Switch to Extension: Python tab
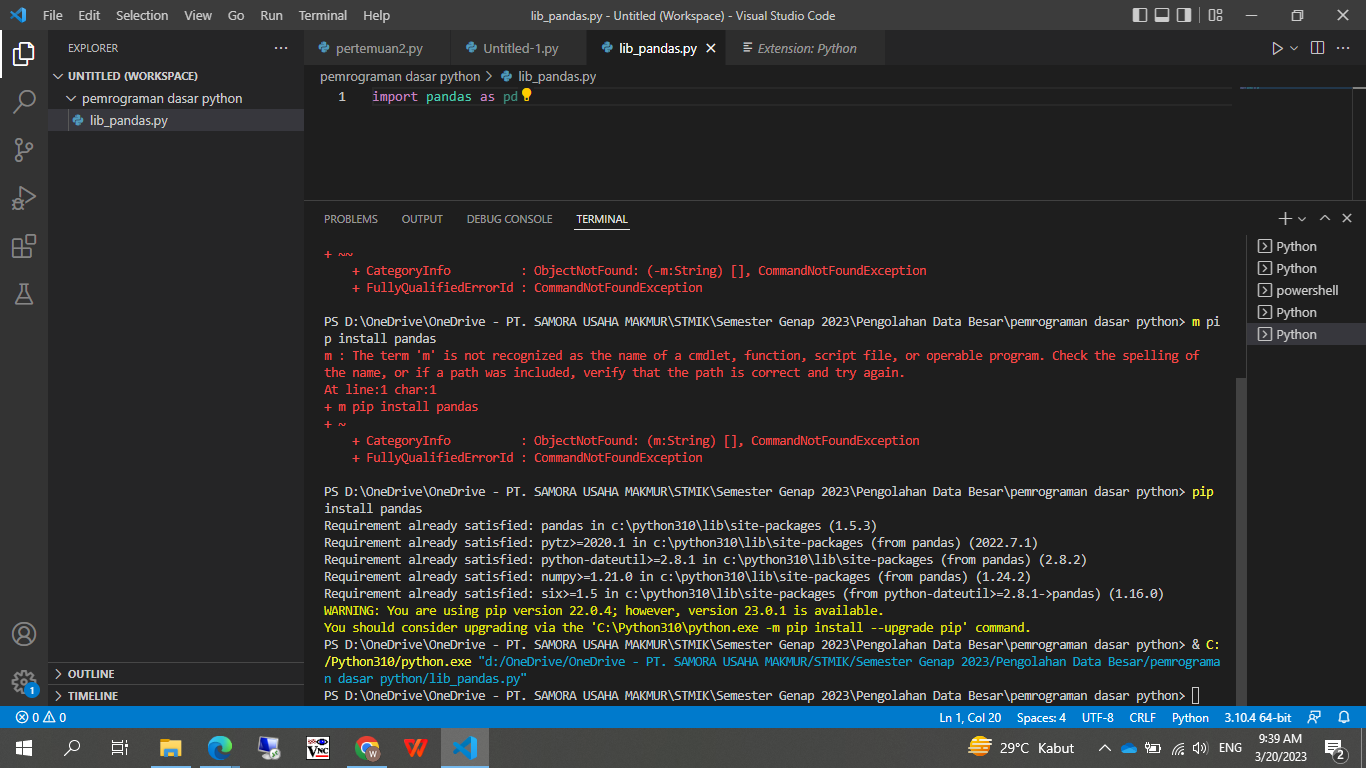The width and height of the screenshot is (1366, 768). [806, 48]
